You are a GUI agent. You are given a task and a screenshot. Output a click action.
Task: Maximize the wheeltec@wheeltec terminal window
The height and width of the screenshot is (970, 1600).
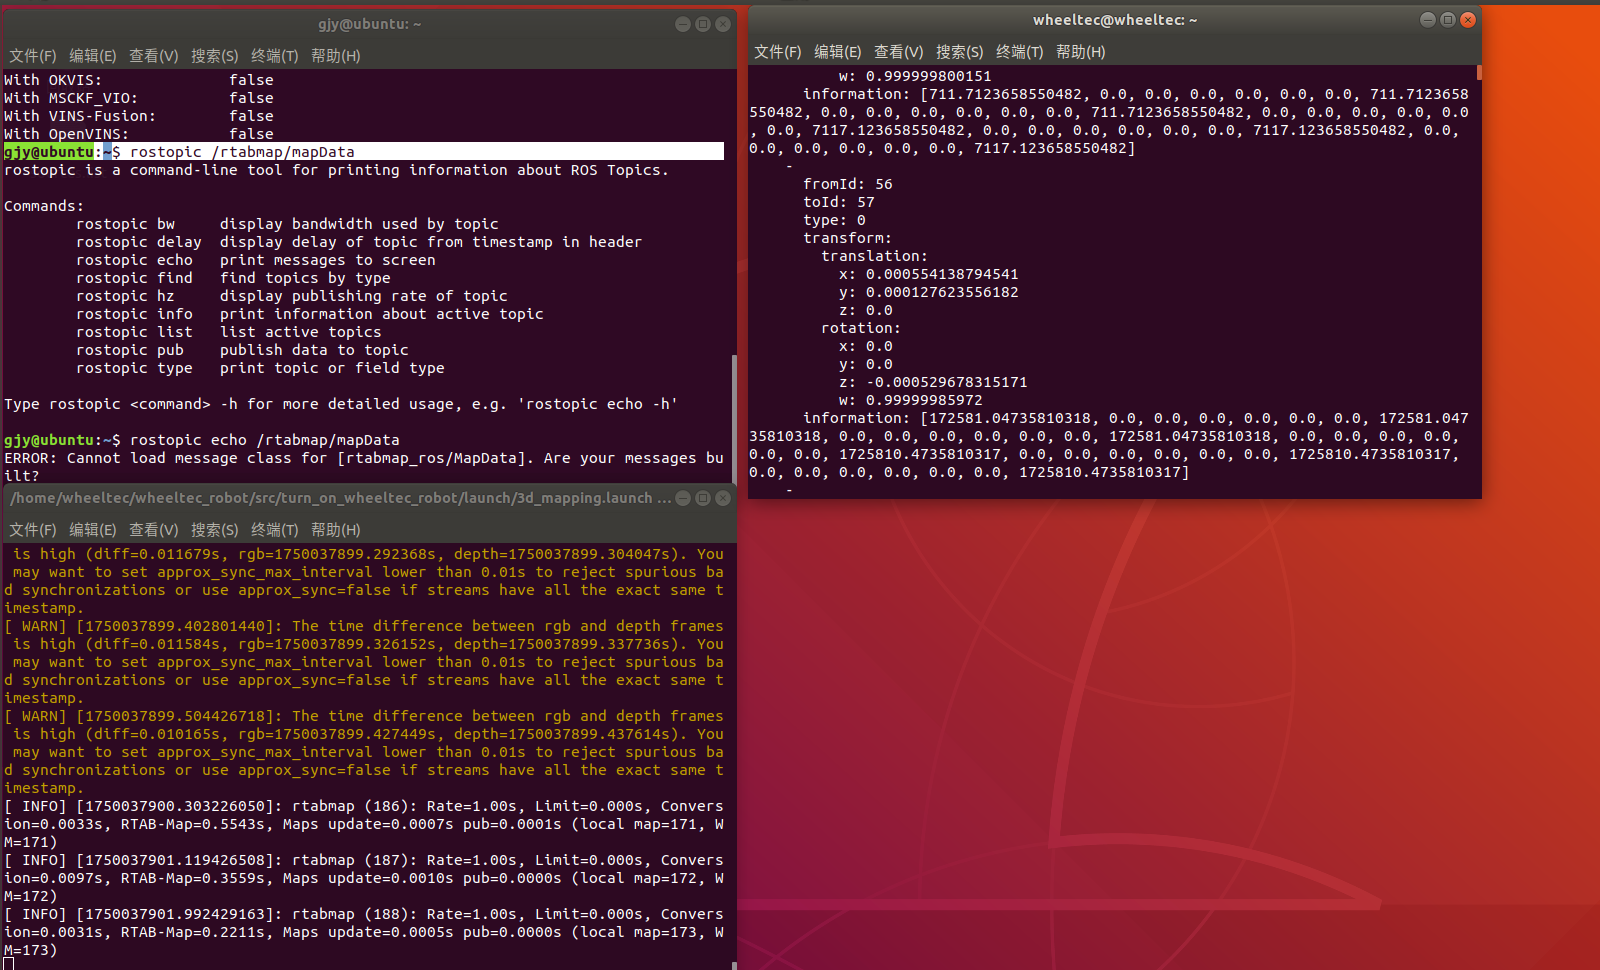tap(1447, 20)
